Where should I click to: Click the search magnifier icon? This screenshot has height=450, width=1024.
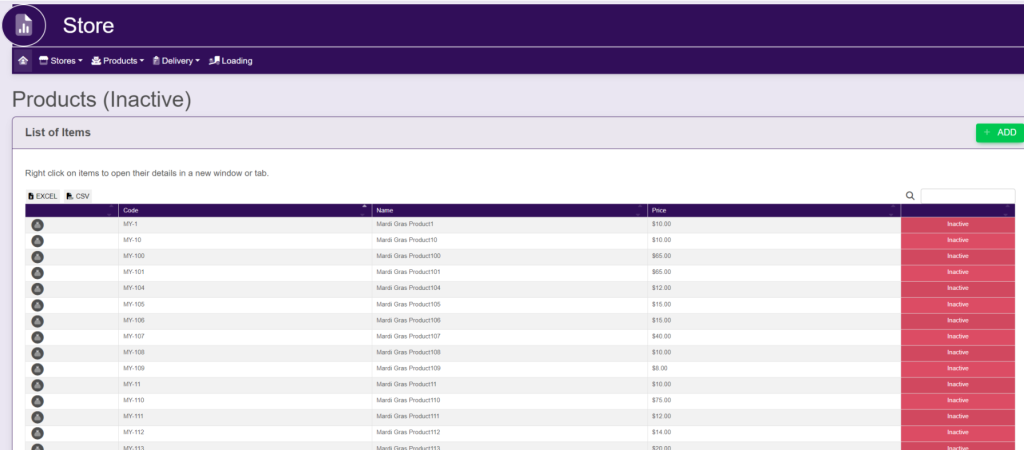[910, 196]
